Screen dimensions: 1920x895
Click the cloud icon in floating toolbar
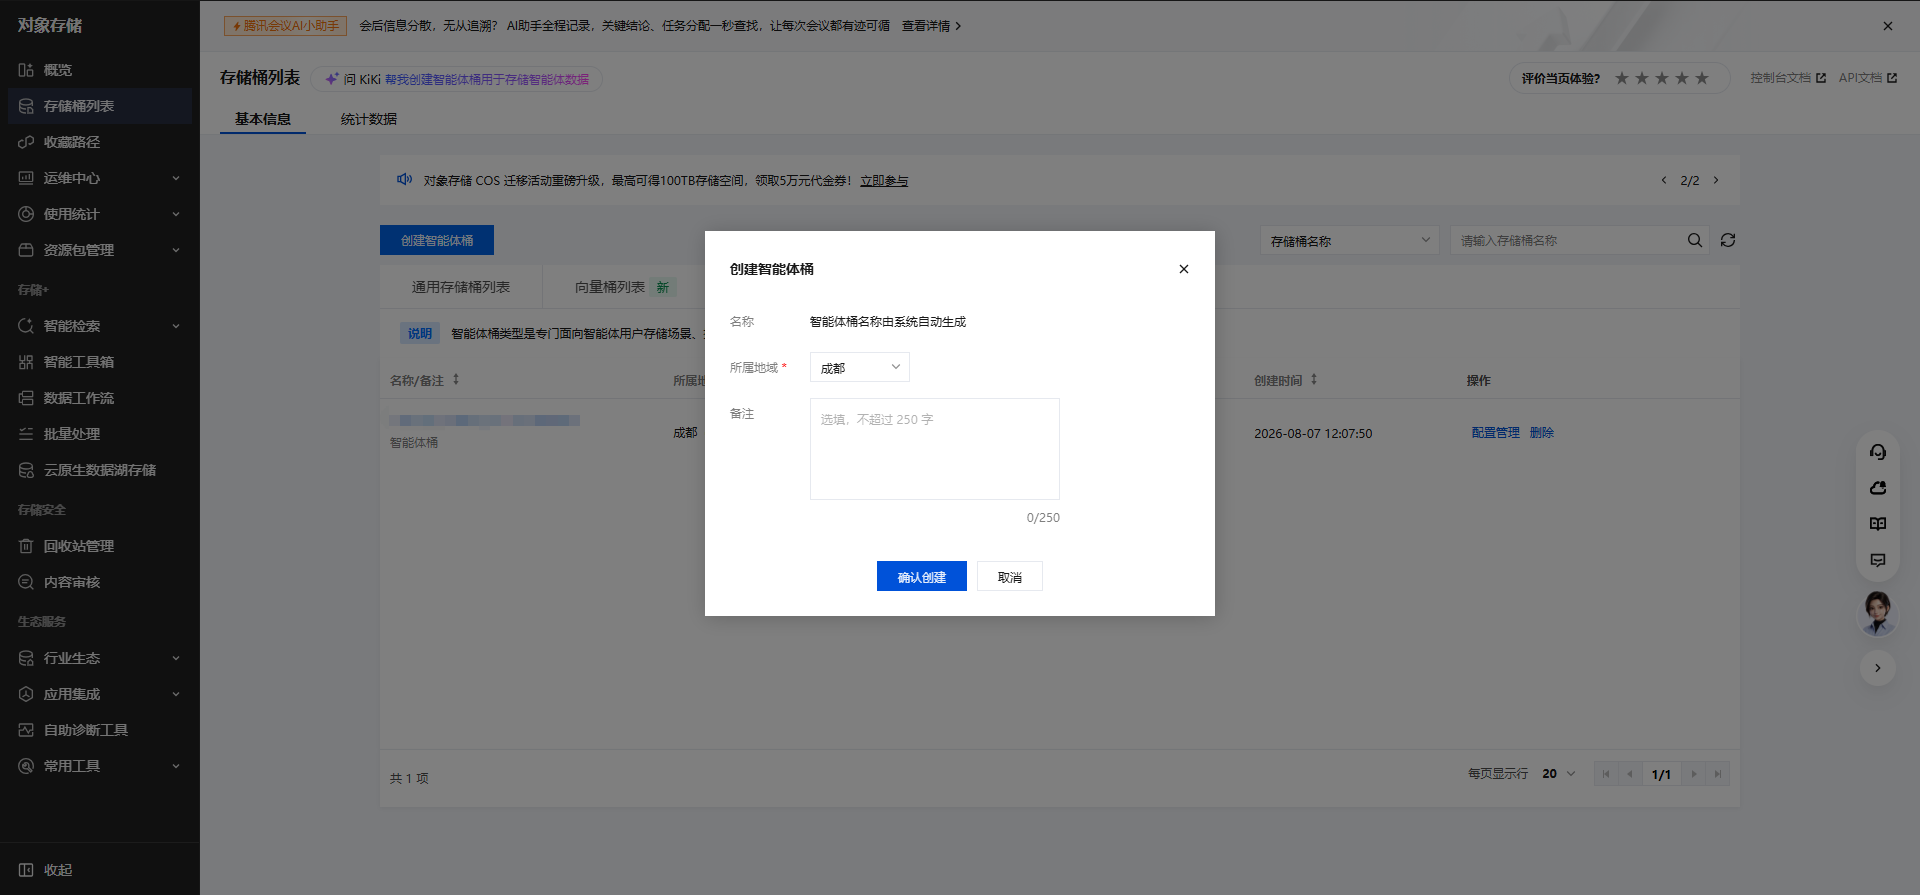tap(1878, 488)
